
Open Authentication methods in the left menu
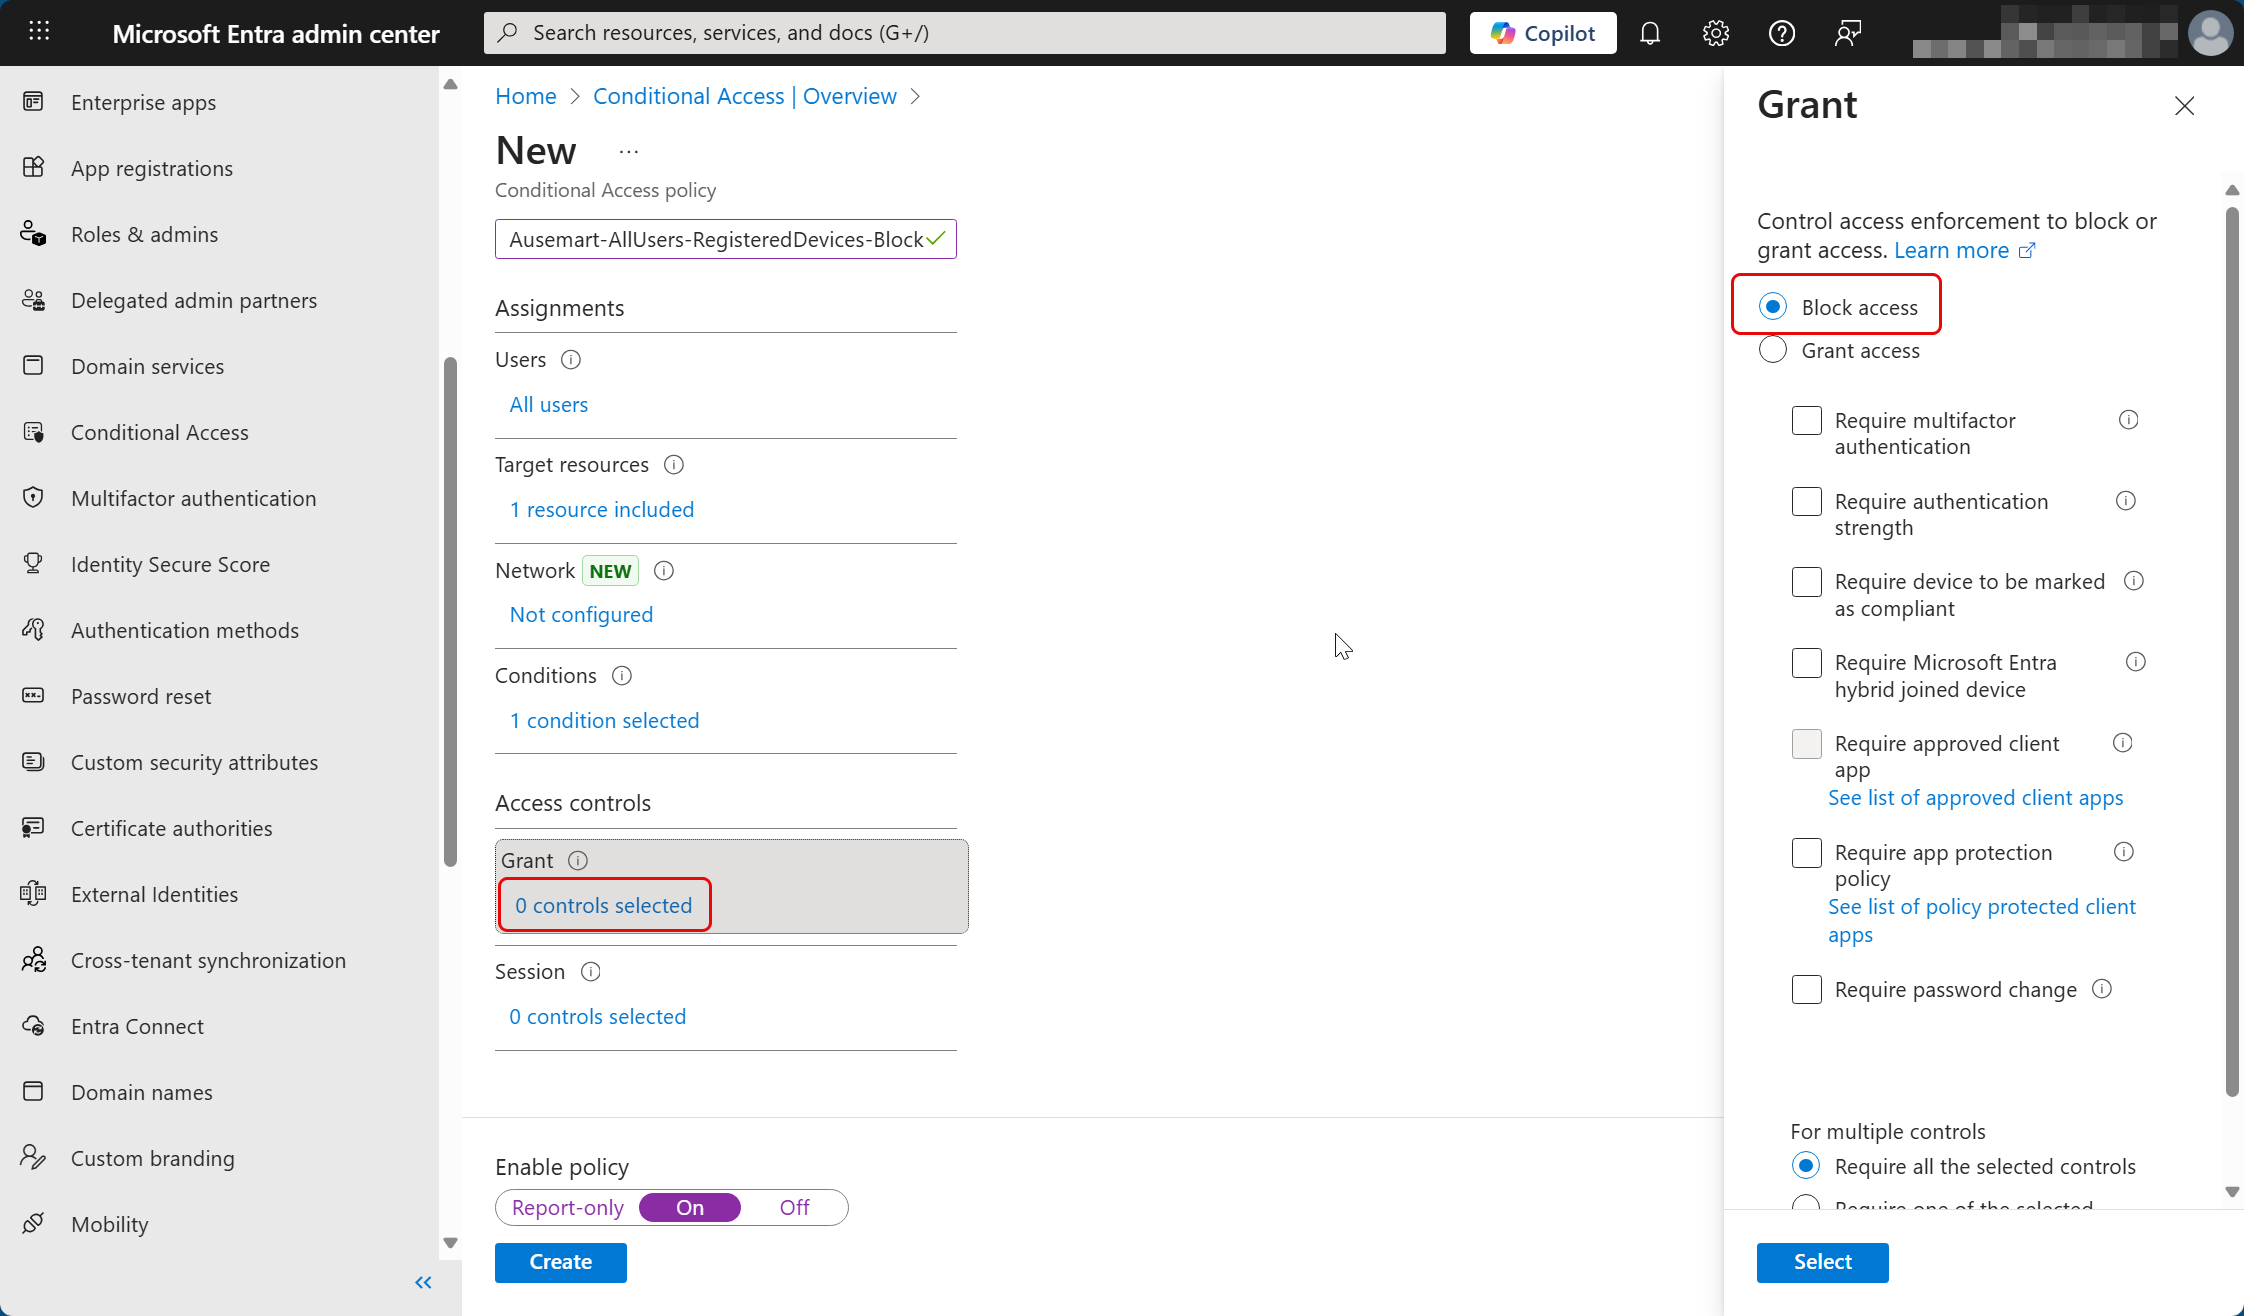pyautogui.click(x=184, y=630)
